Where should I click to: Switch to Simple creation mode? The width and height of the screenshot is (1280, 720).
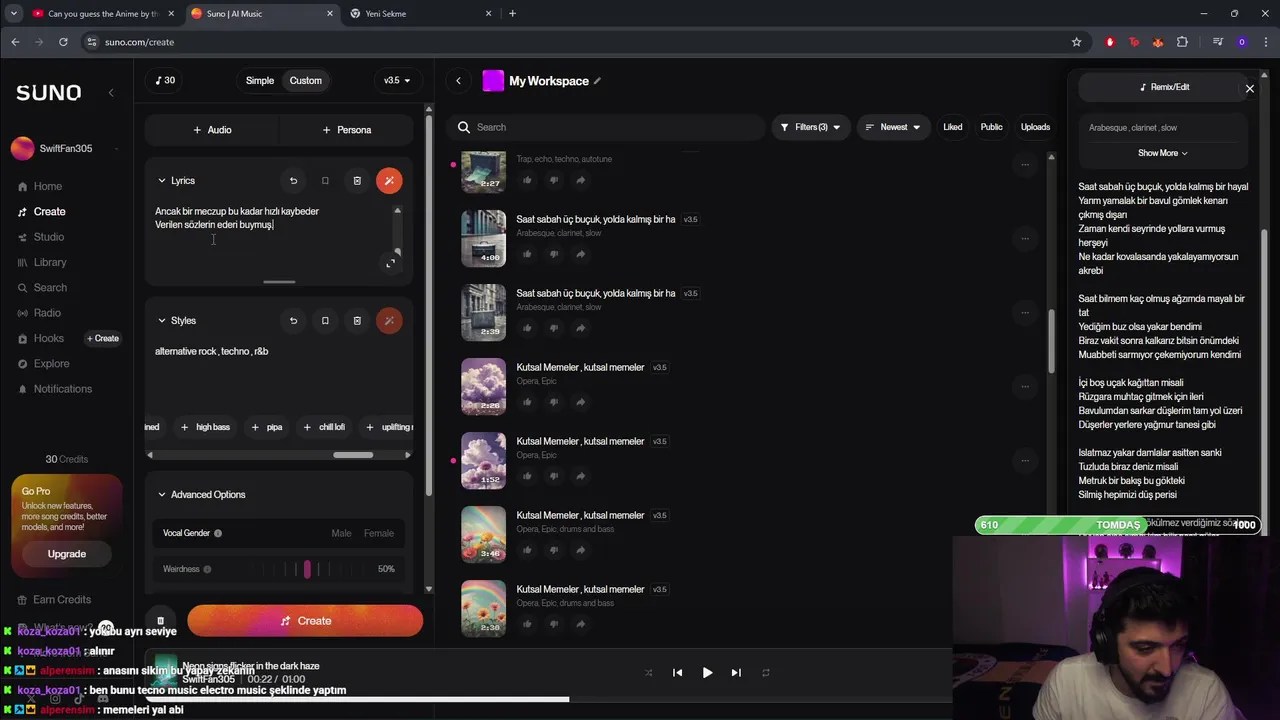point(260,81)
